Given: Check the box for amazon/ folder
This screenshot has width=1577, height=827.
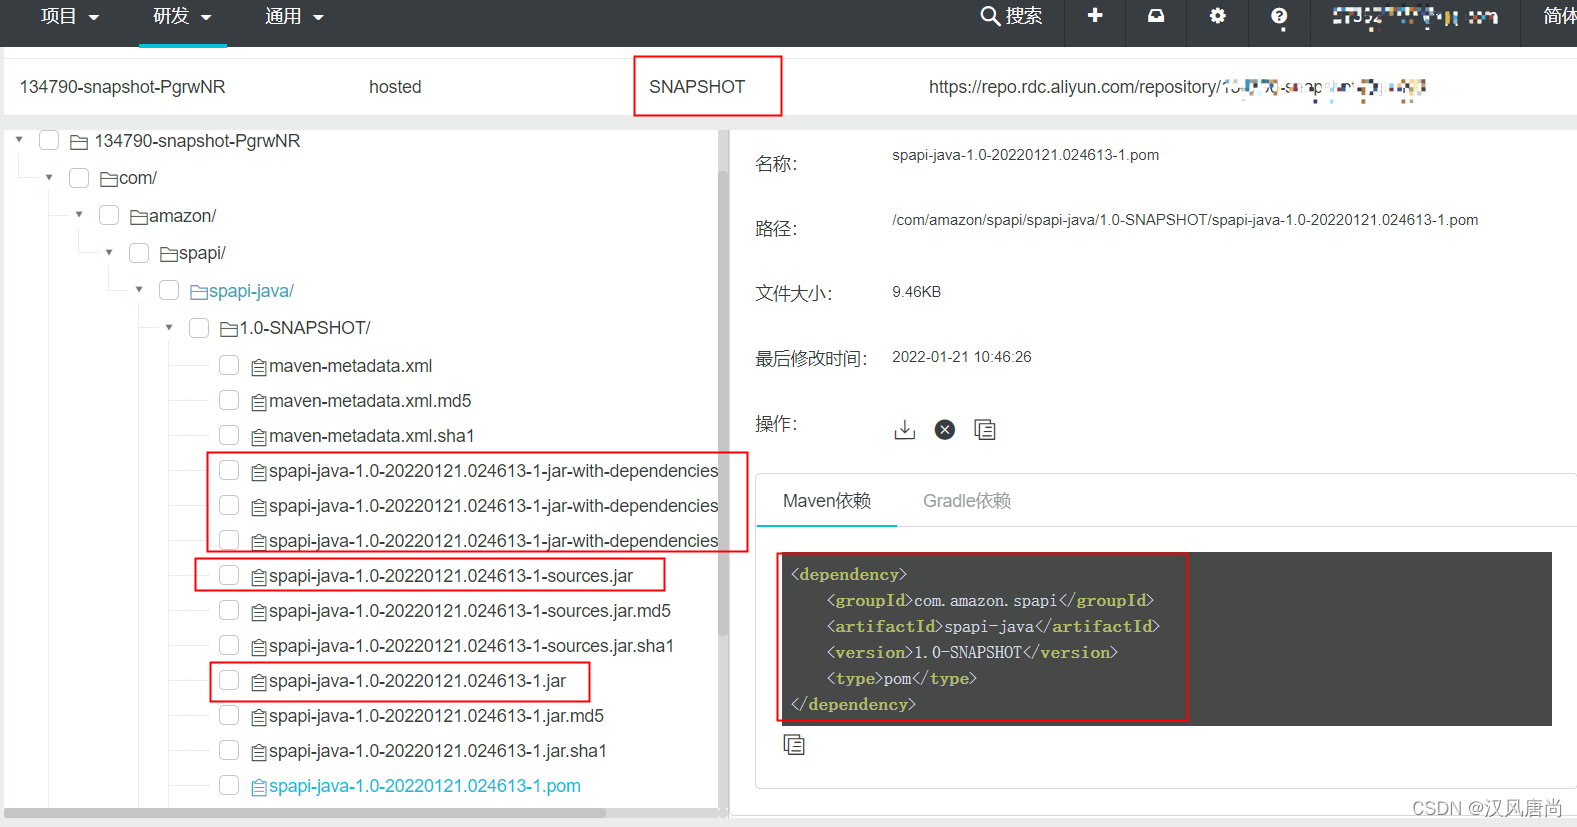Looking at the screenshot, I should point(109,215).
